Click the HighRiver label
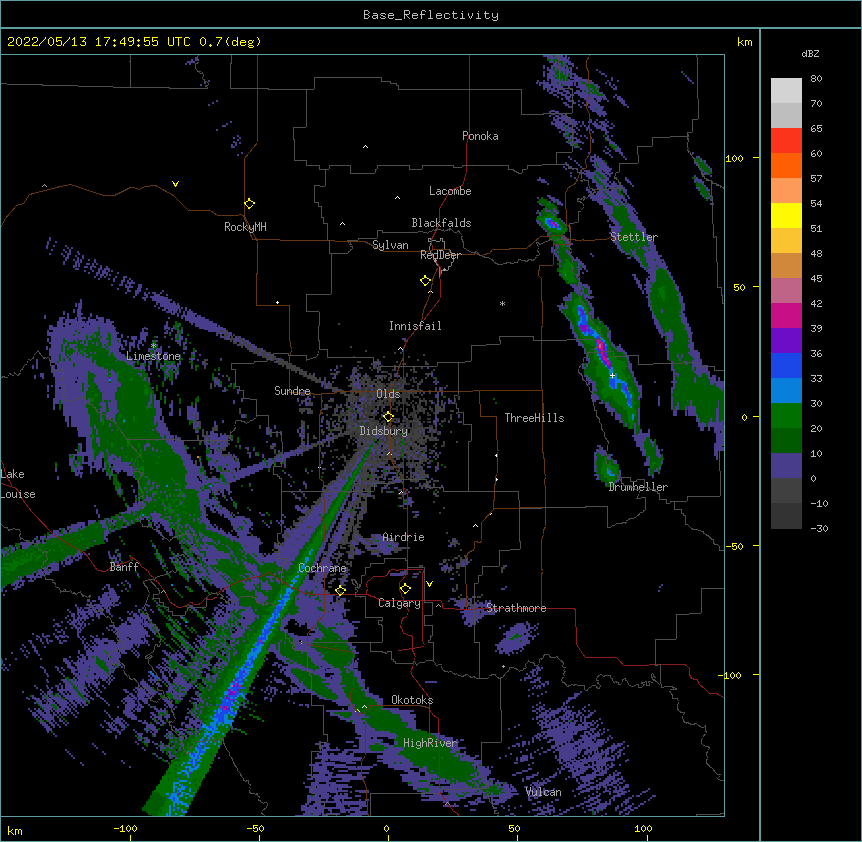The height and width of the screenshot is (842, 862). point(430,743)
